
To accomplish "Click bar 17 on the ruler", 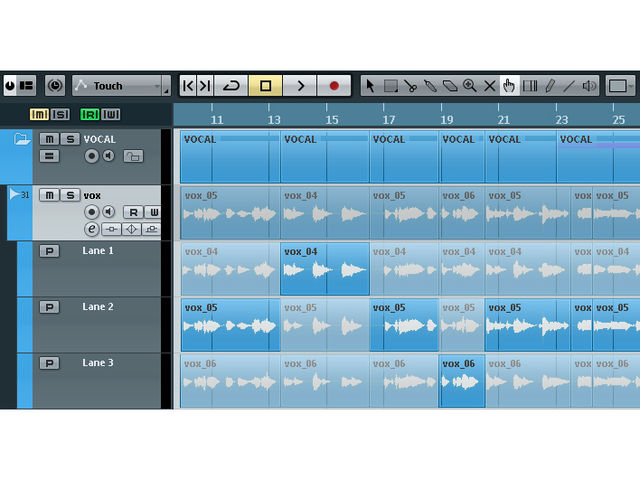I will pos(389,120).
